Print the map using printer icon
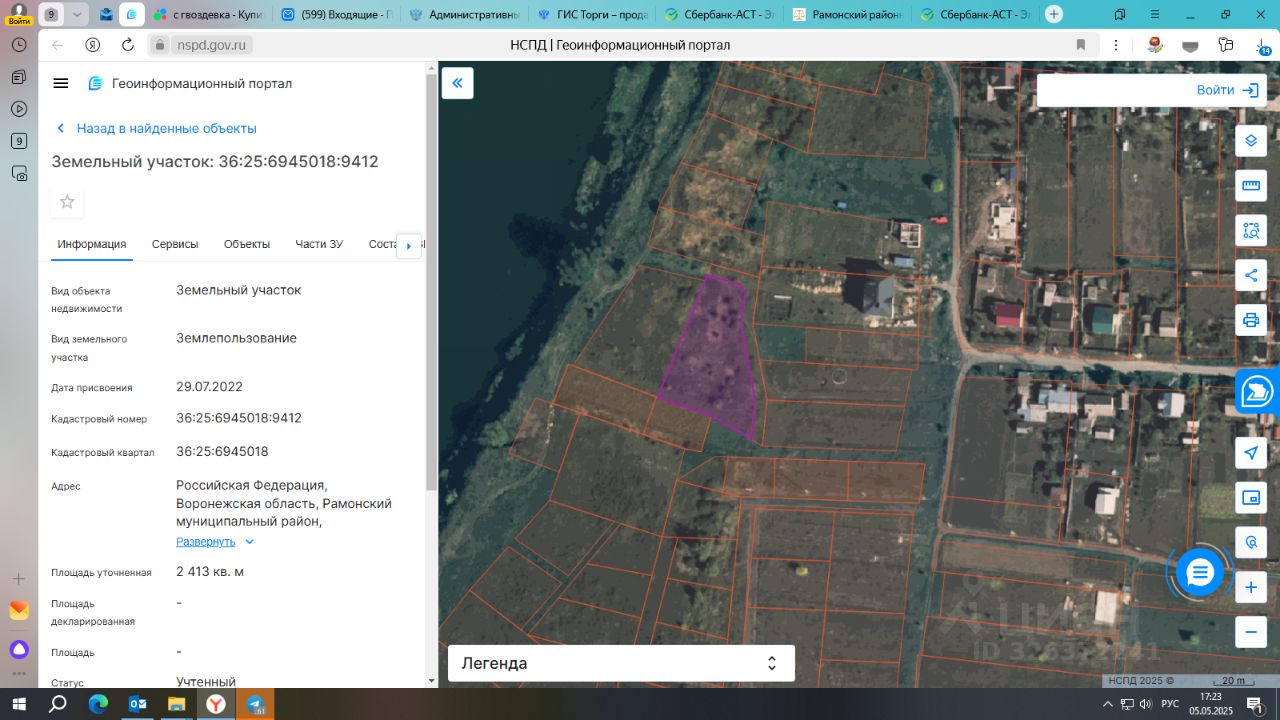The image size is (1280, 720). [x=1250, y=321]
